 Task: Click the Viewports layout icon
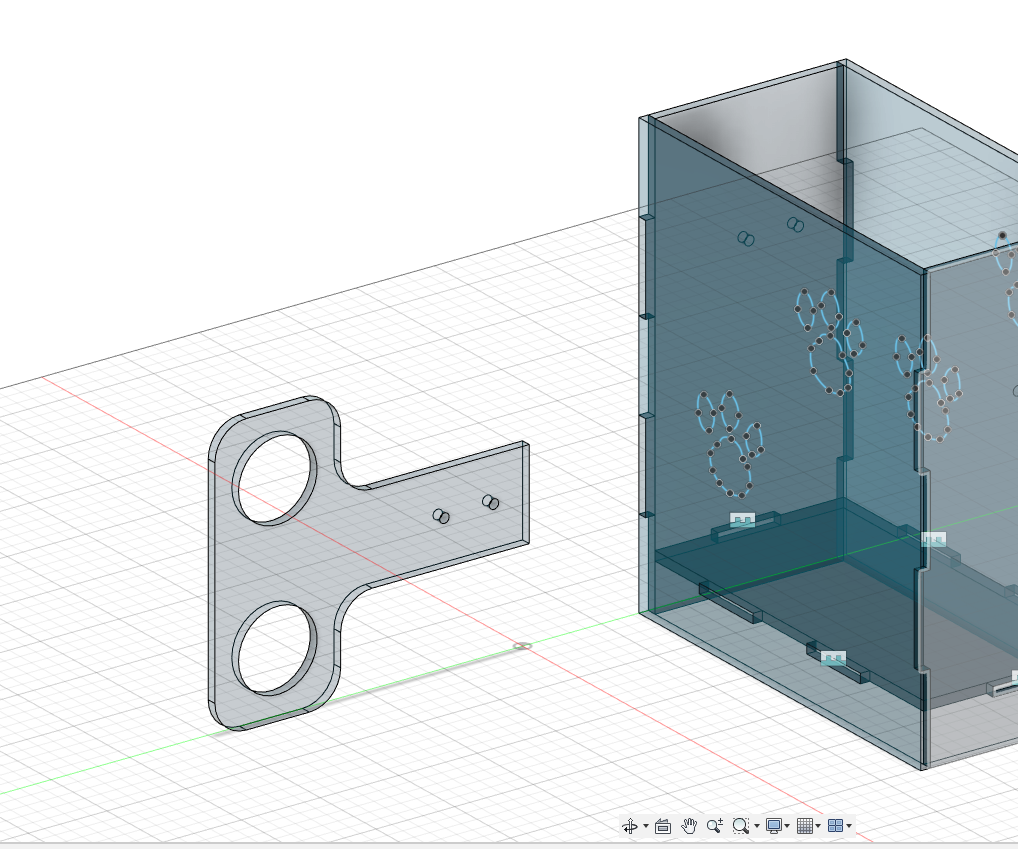click(x=836, y=826)
